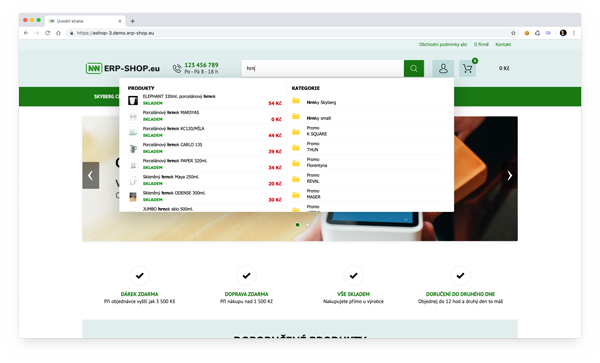Click the green search magnifier button
Image resolution: width=600 pixels, height=363 pixels.
click(x=414, y=68)
